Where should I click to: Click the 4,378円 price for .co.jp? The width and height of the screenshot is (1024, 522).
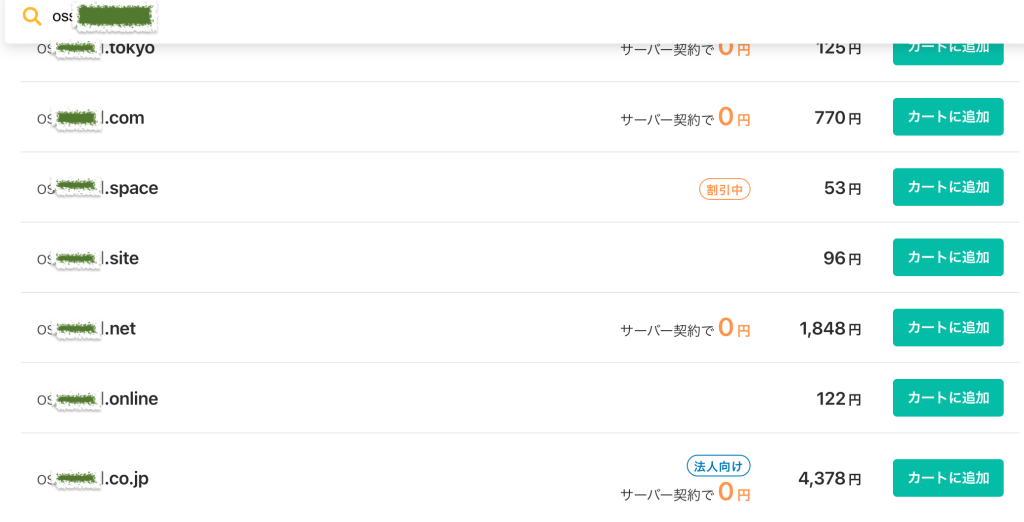(x=829, y=479)
